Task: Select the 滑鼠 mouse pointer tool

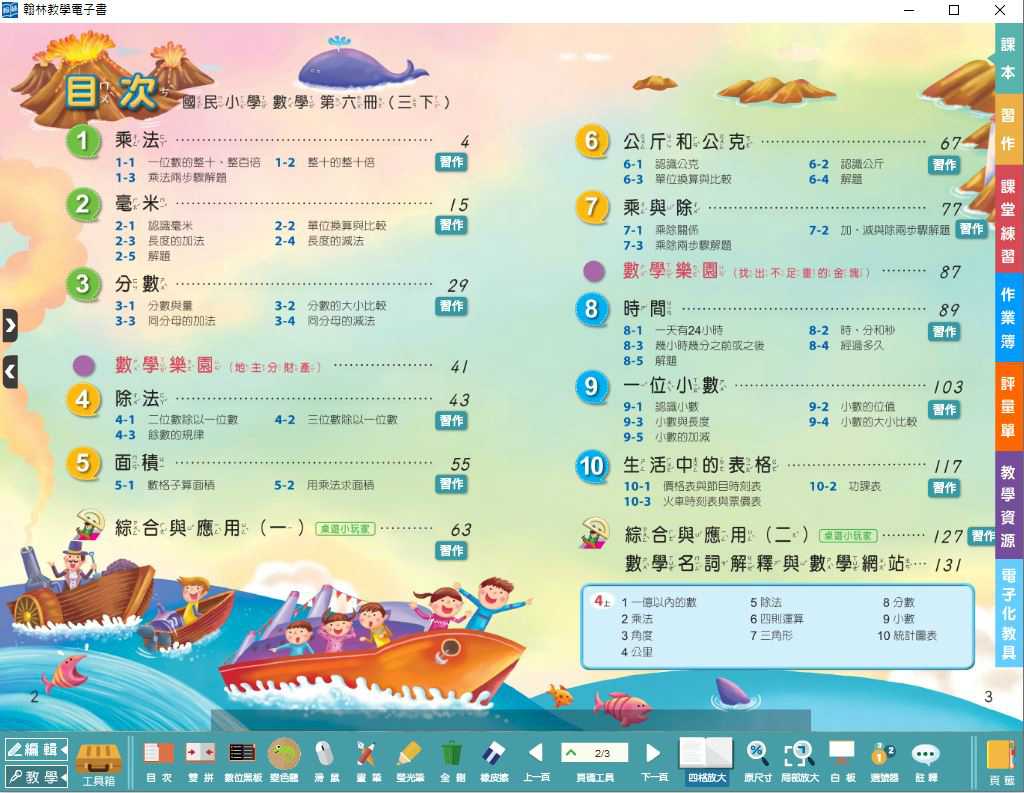Action: click(324, 762)
